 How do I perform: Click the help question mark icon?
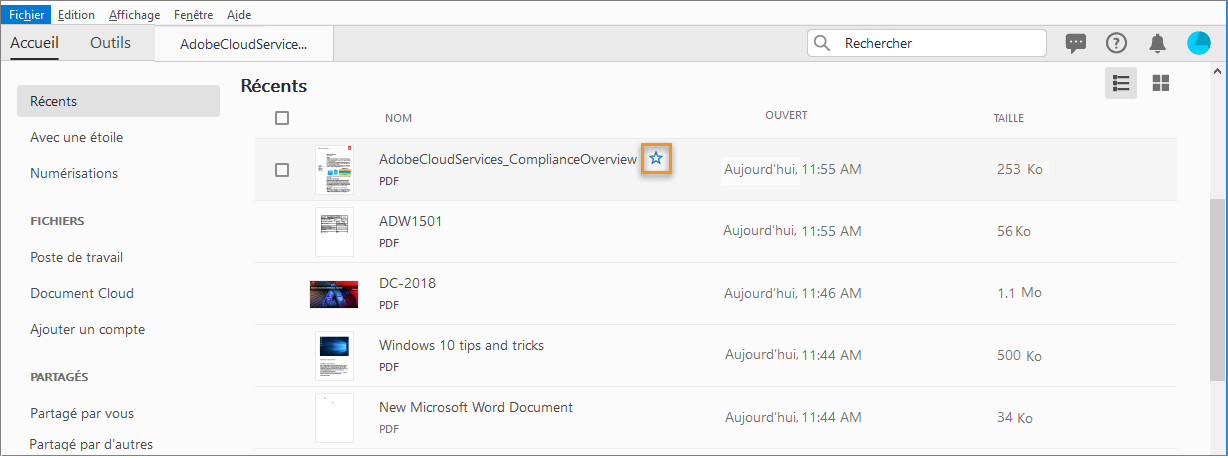[x=1116, y=43]
